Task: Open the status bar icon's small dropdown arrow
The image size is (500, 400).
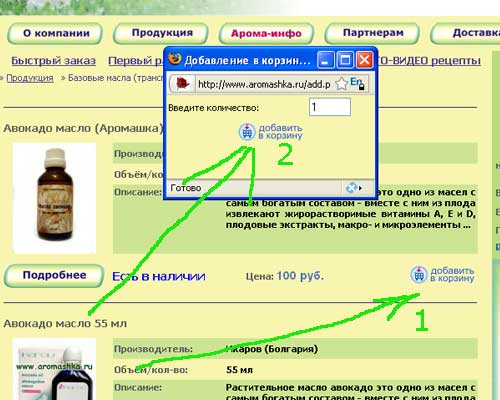Action: point(360,188)
